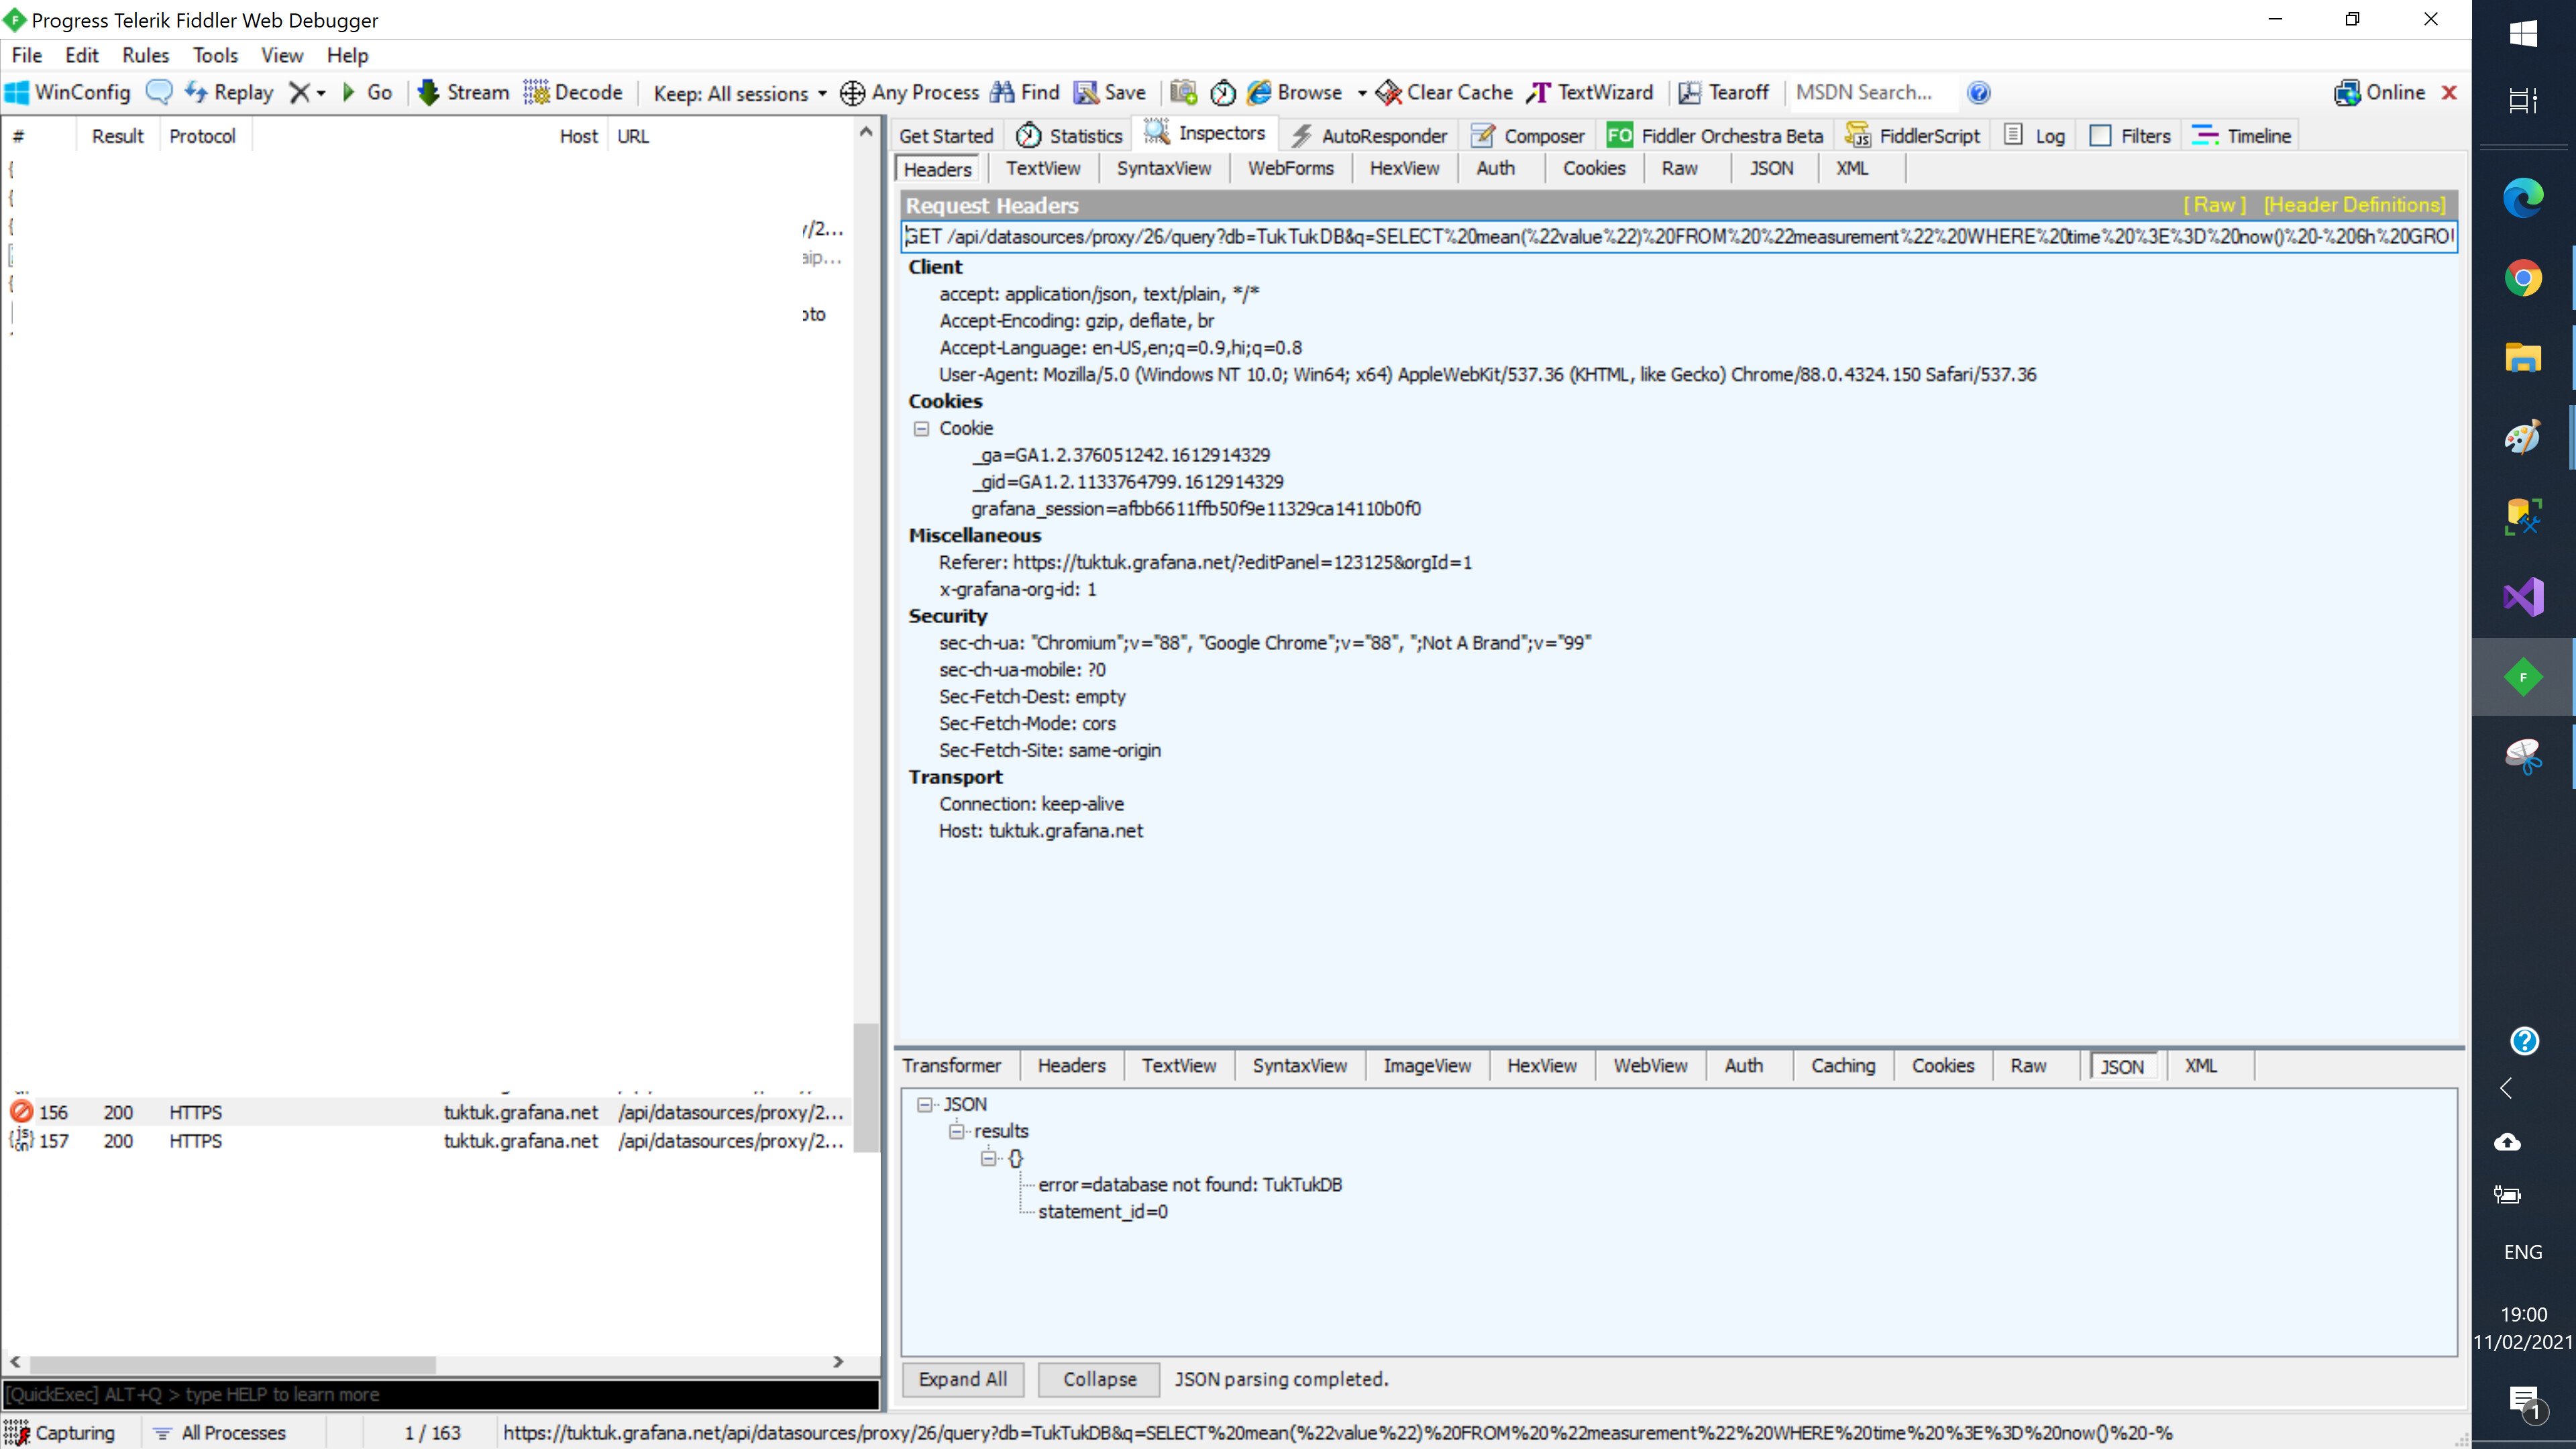Click the QuickExec command input box
Screen dimensions: 2576x1449
coord(440,1394)
